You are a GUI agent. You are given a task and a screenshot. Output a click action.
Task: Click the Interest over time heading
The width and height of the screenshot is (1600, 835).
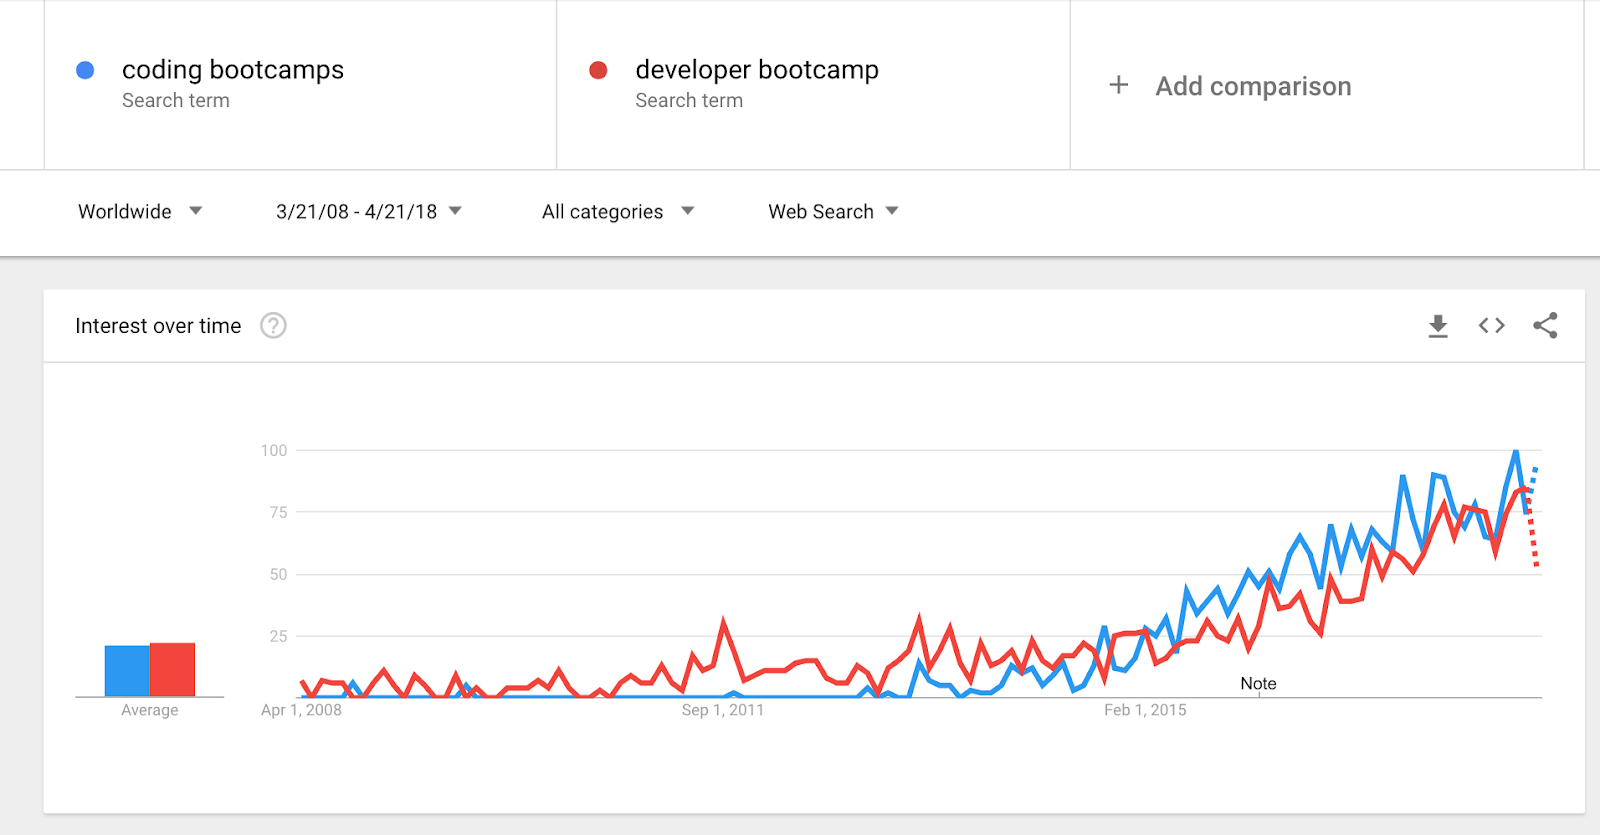point(158,326)
